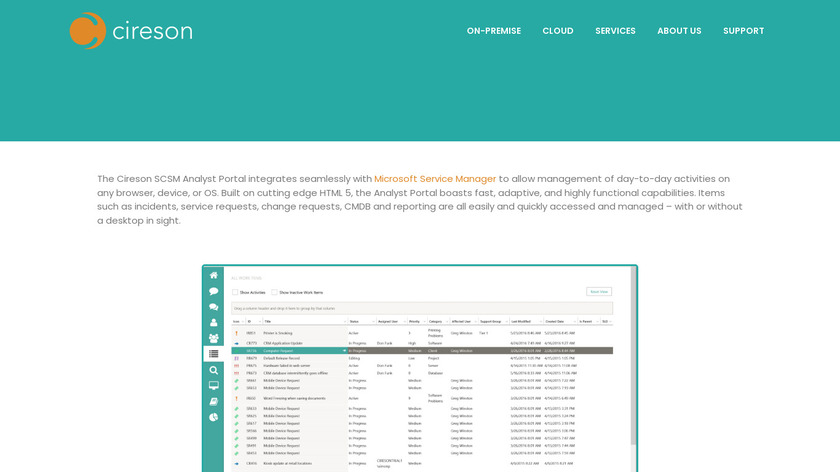Click the magnifier search sidebar icon
The image size is (840, 472).
[213, 370]
